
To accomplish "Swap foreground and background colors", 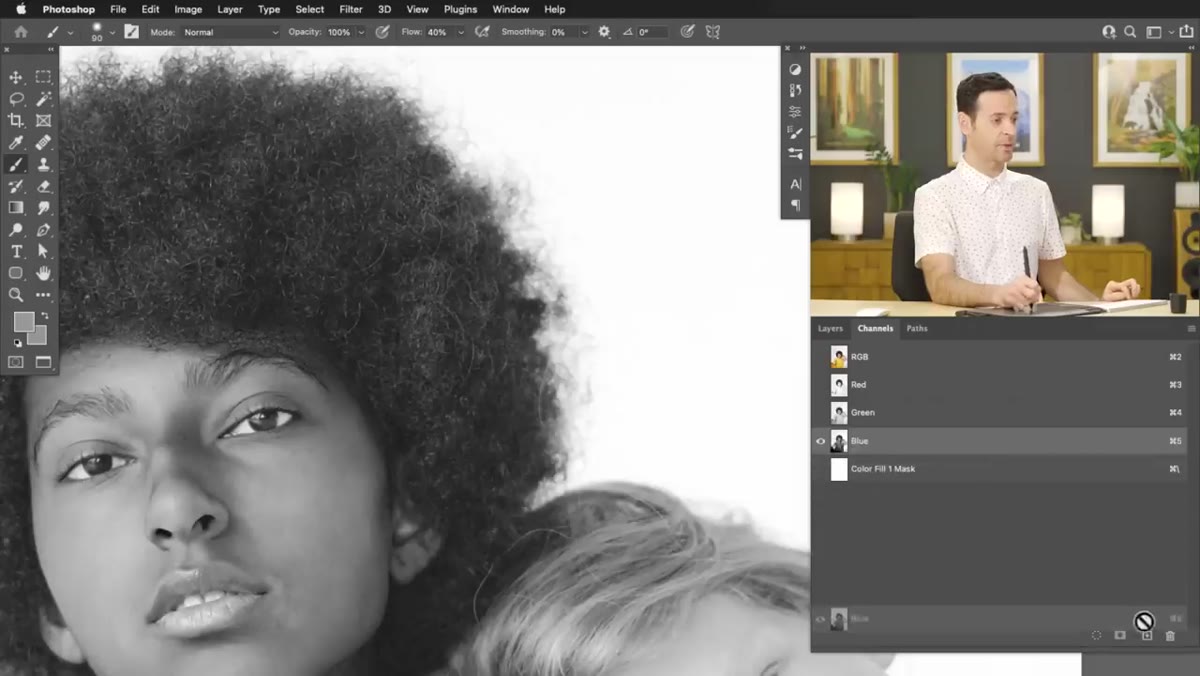I will (44, 316).
